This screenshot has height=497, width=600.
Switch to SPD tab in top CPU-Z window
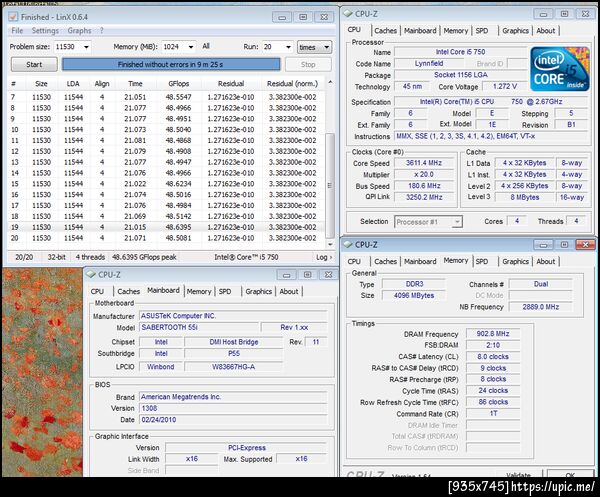coord(482,31)
